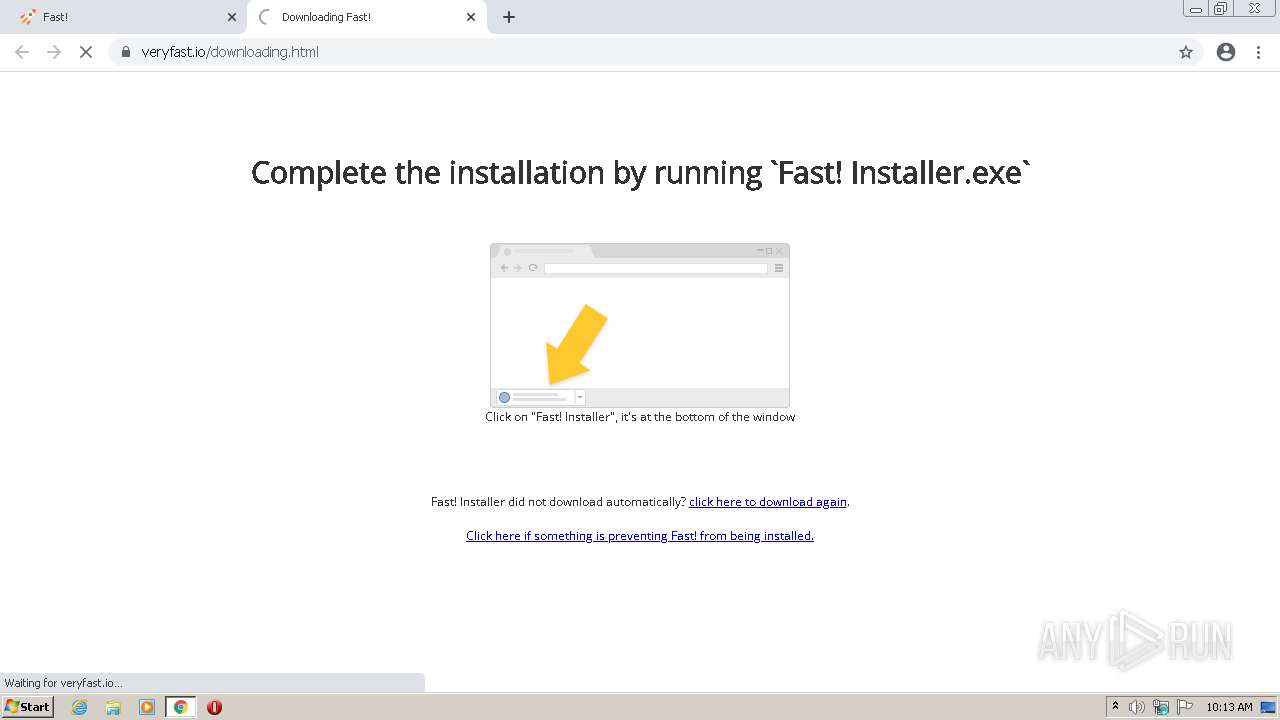Select the 'Downloading Fast!' tab

click(366, 17)
